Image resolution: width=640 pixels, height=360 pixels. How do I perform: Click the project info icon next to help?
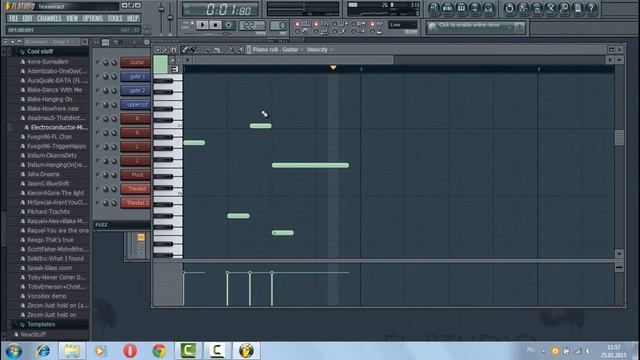point(578,8)
